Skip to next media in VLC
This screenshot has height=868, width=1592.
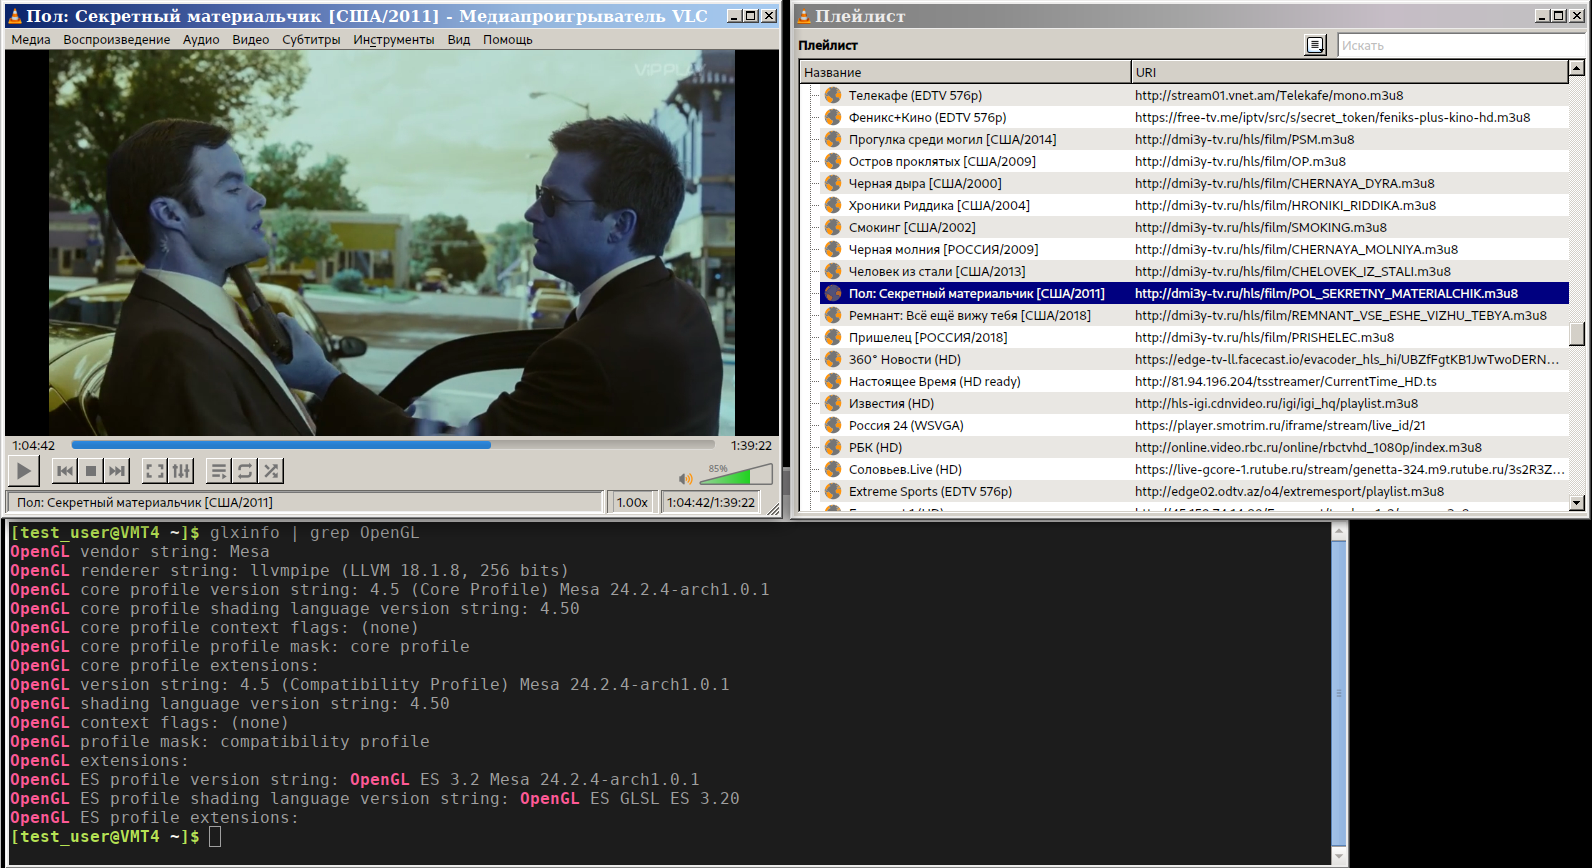(117, 470)
